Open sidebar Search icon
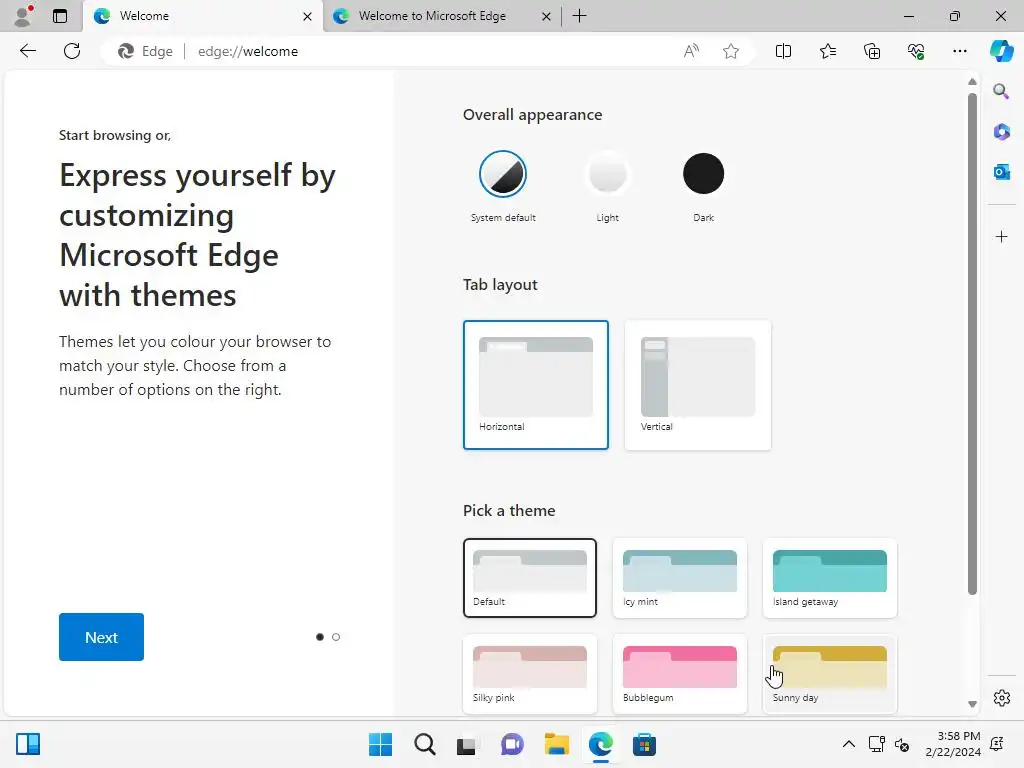Screen dimensions: 1024x768 point(1001,91)
